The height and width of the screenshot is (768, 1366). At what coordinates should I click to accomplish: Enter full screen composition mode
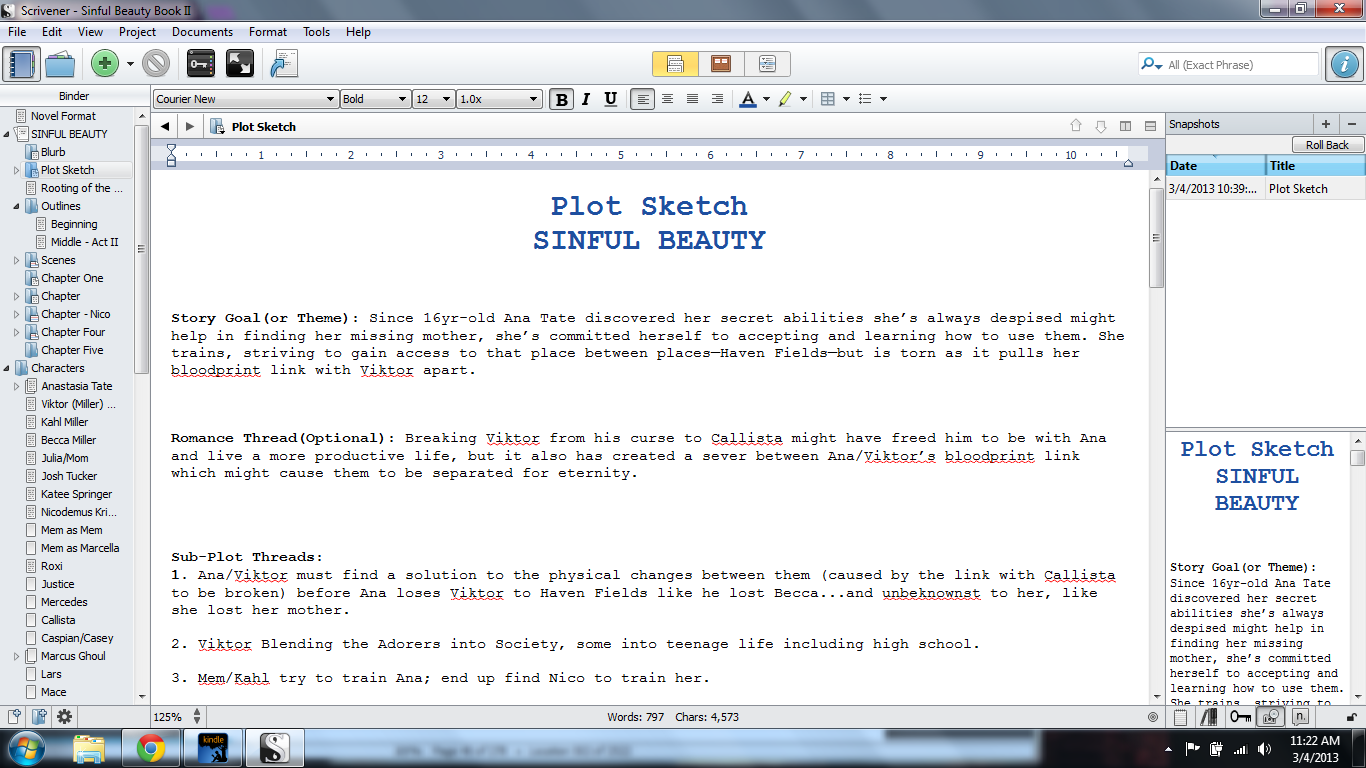(x=240, y=64)
